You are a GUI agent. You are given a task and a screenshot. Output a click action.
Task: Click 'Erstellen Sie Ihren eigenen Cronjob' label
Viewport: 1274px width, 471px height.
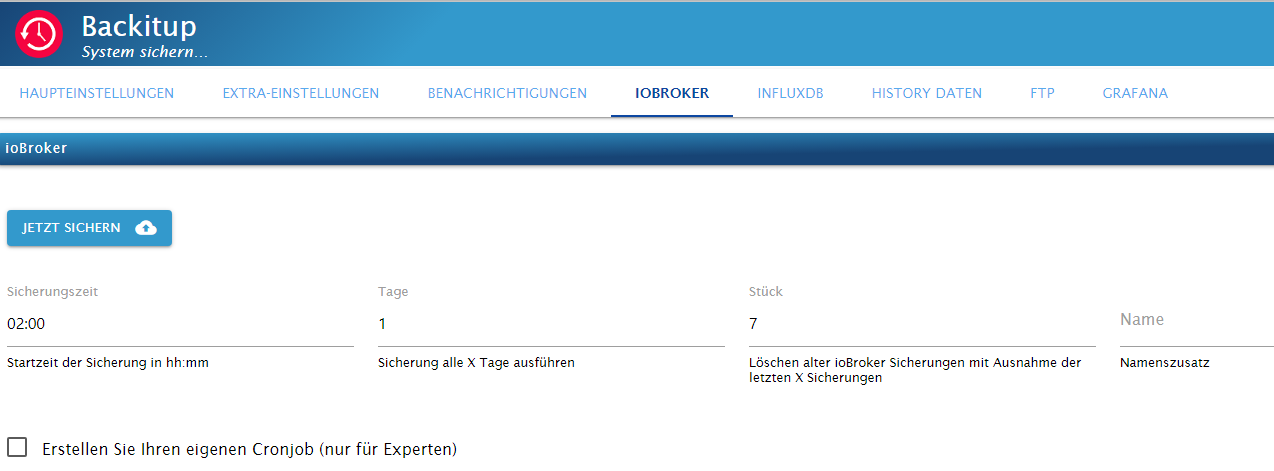(x=249, y=449)
